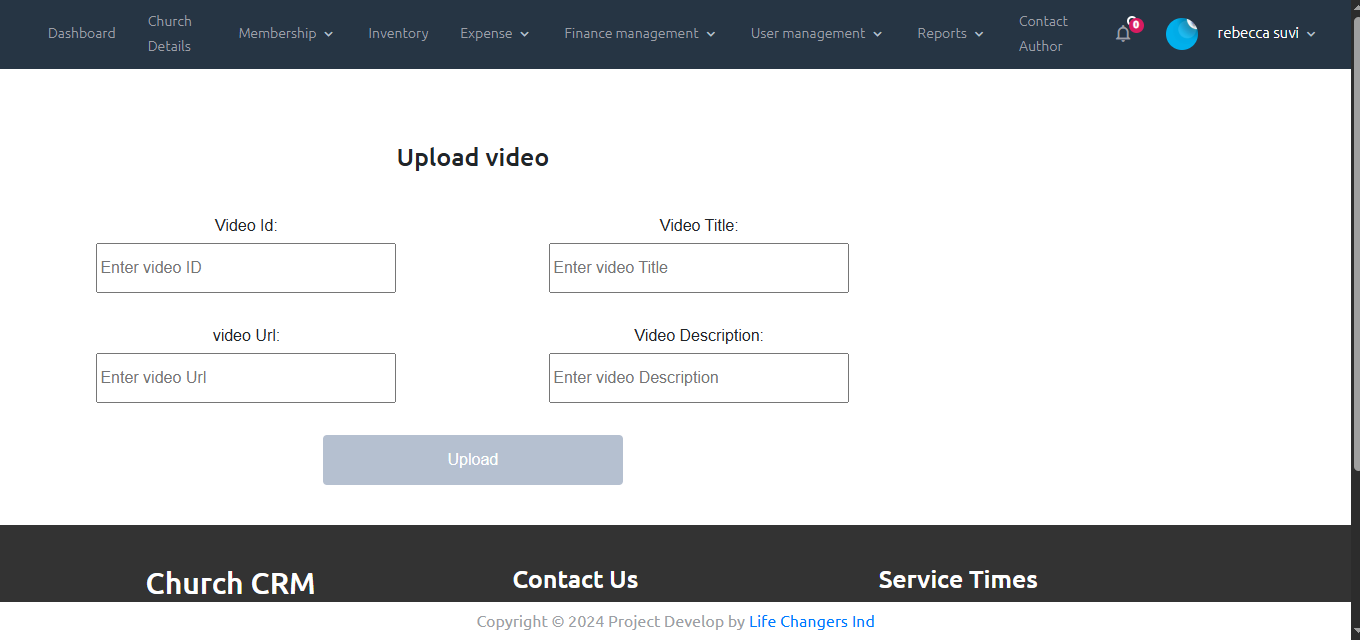
Task: Open the Church Details page
Action: (169, 33)
